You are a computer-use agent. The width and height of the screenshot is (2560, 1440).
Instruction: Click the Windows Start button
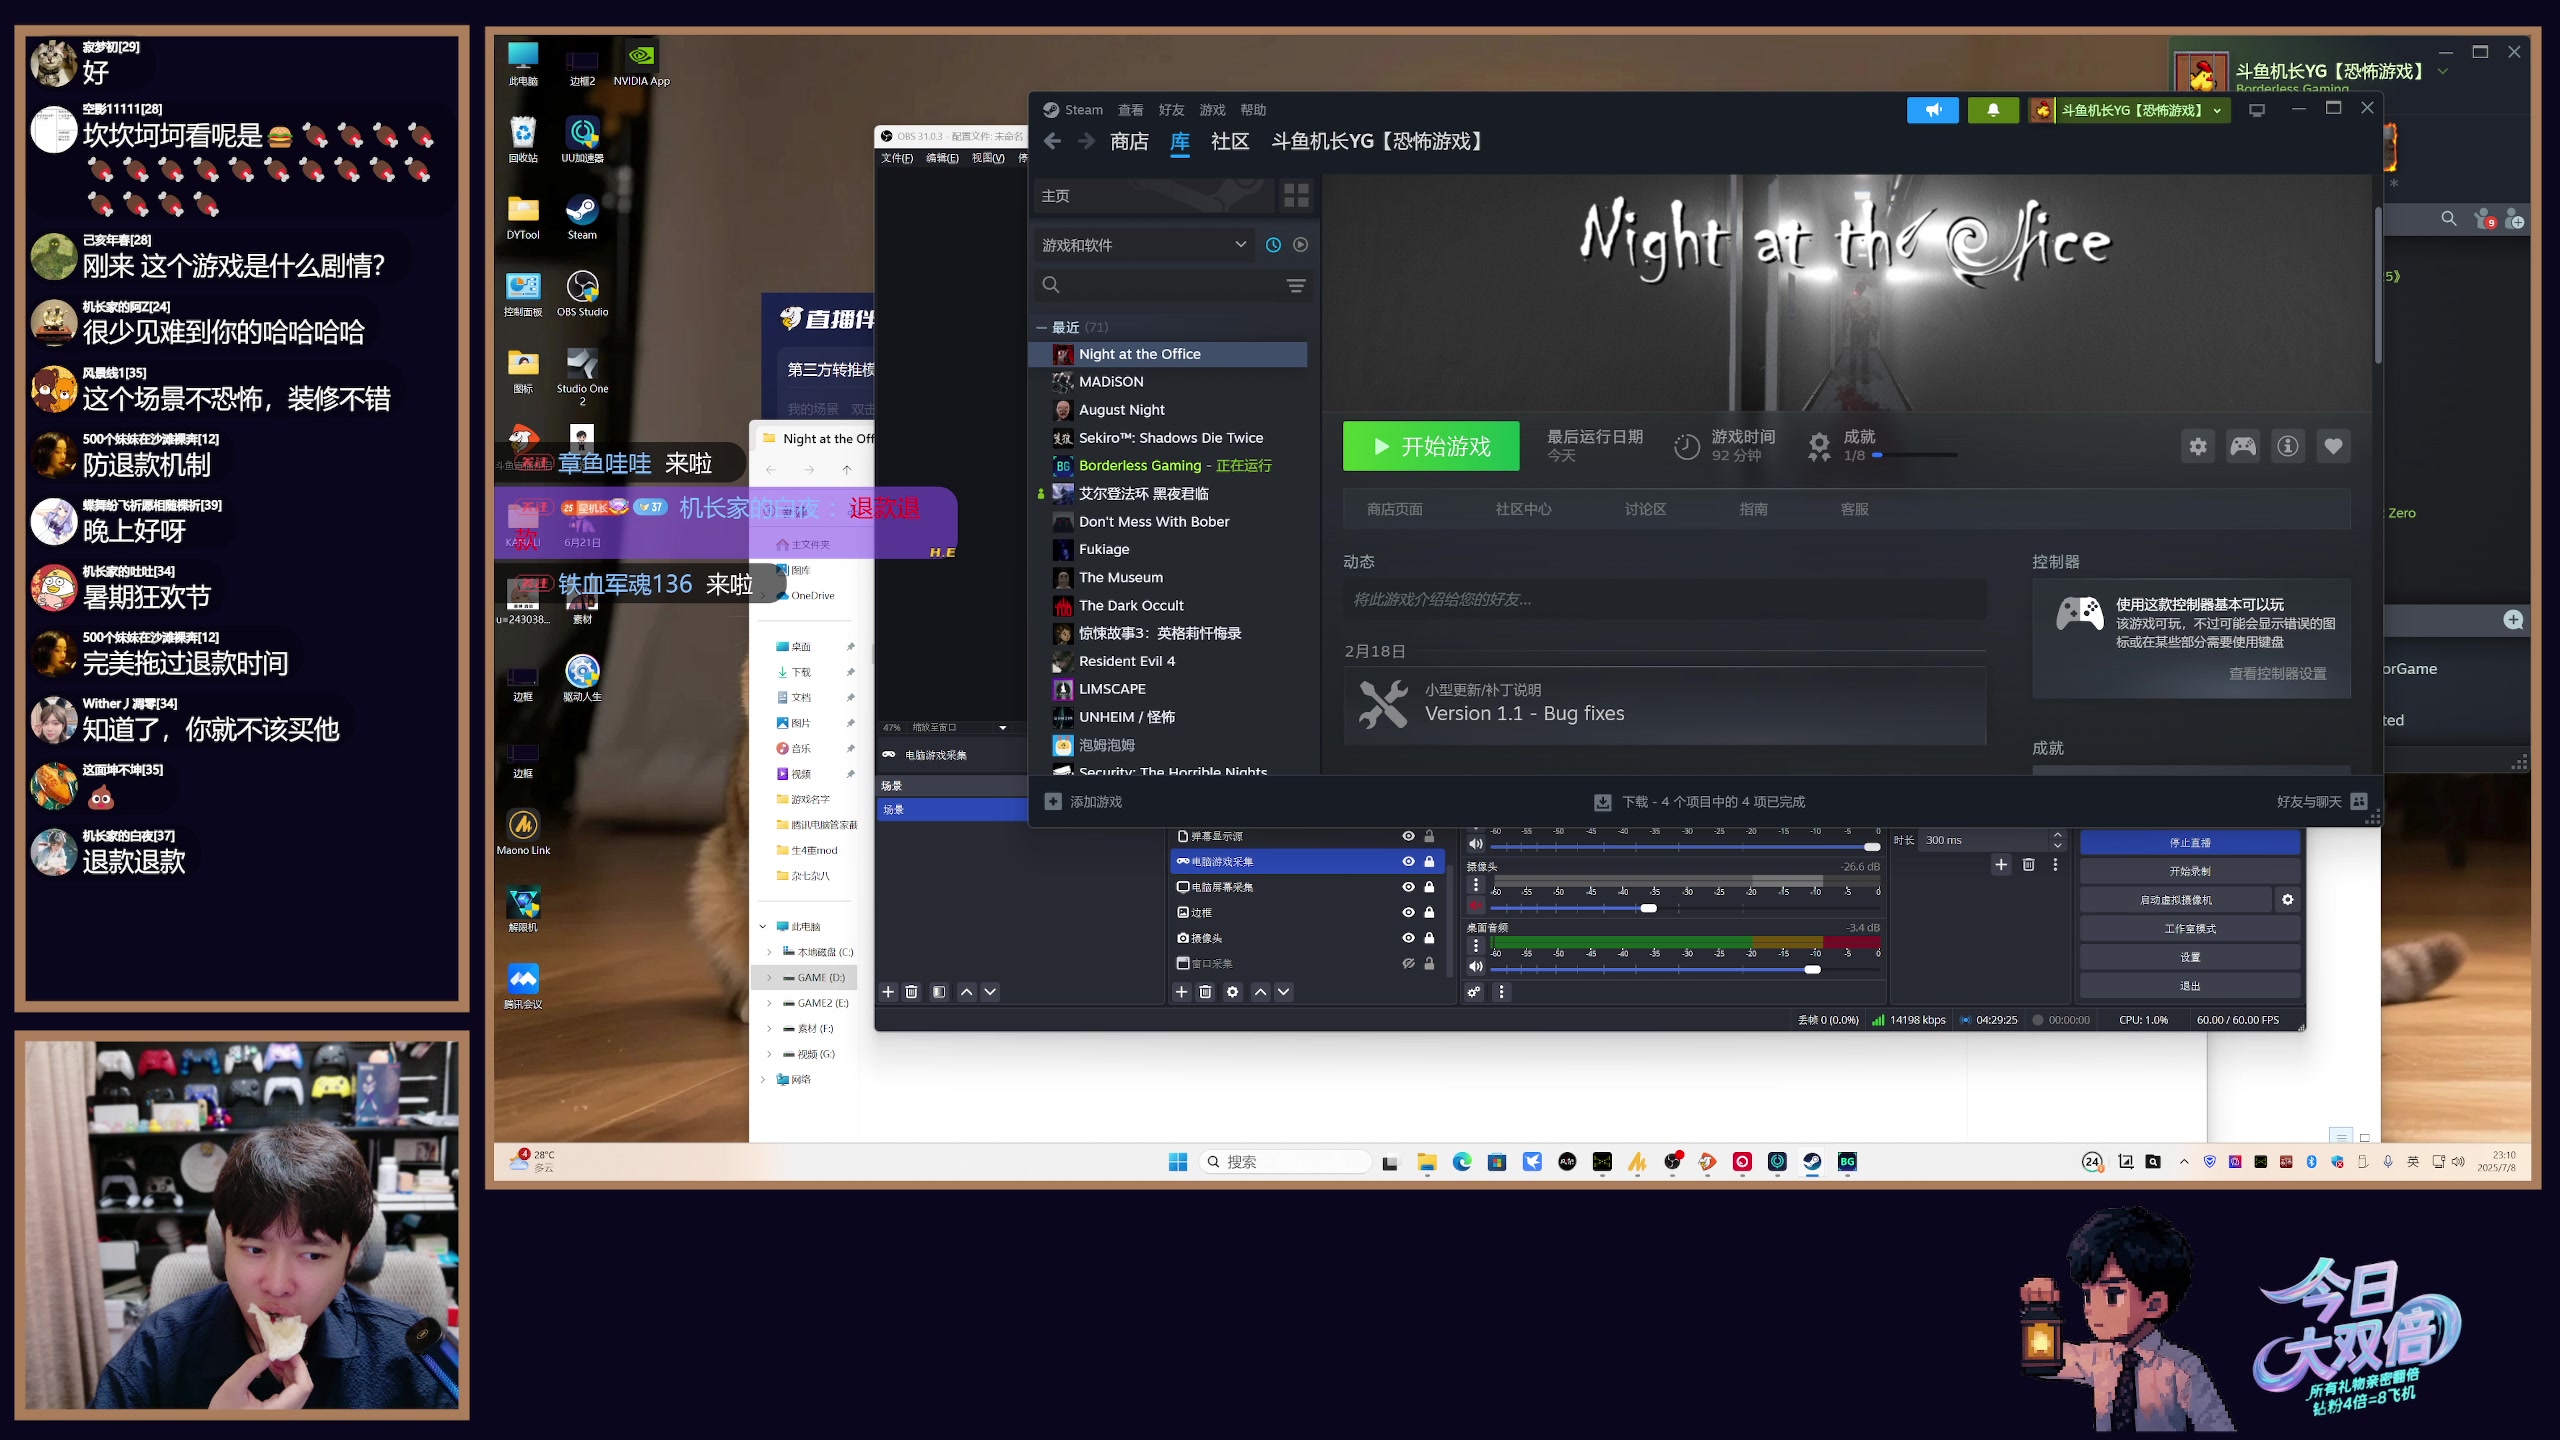[1178, 1162]
